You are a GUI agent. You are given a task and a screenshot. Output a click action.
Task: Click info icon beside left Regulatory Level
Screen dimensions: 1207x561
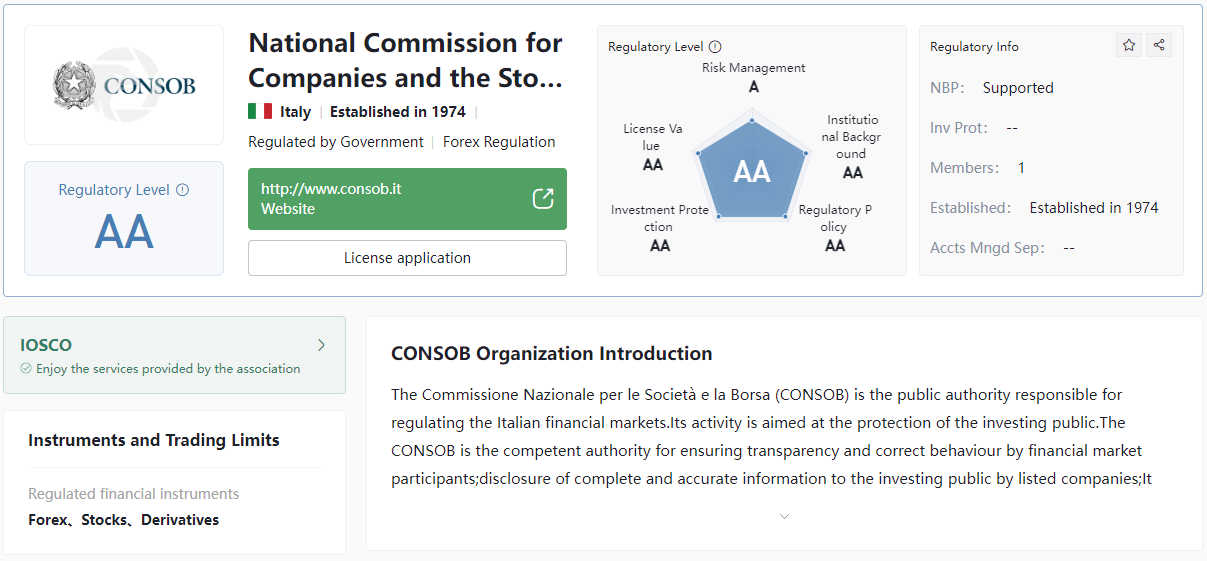click(182, 190)
